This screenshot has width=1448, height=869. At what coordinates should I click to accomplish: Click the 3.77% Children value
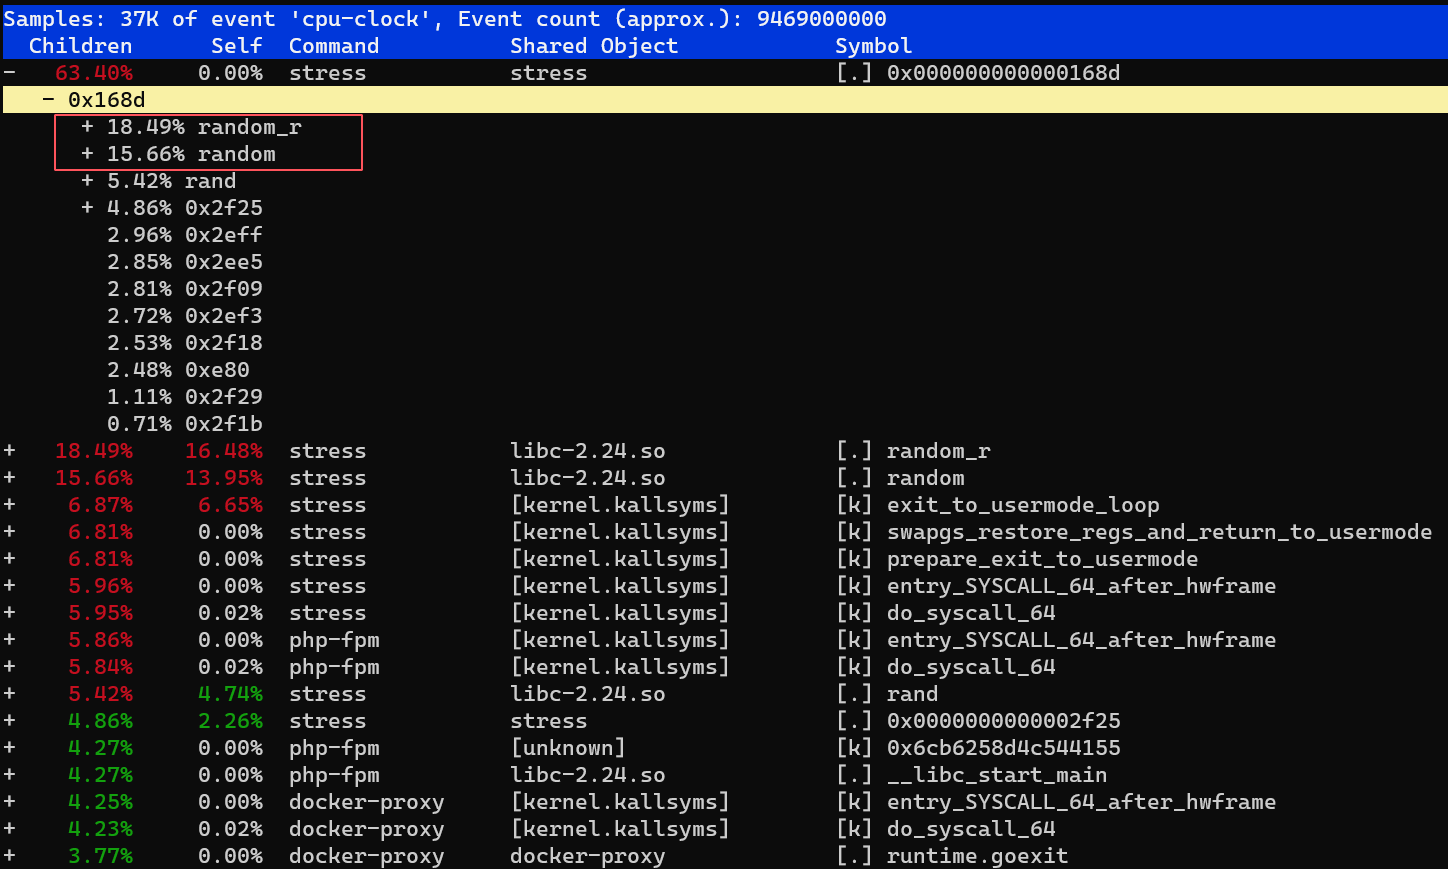[x=100, y=856]
